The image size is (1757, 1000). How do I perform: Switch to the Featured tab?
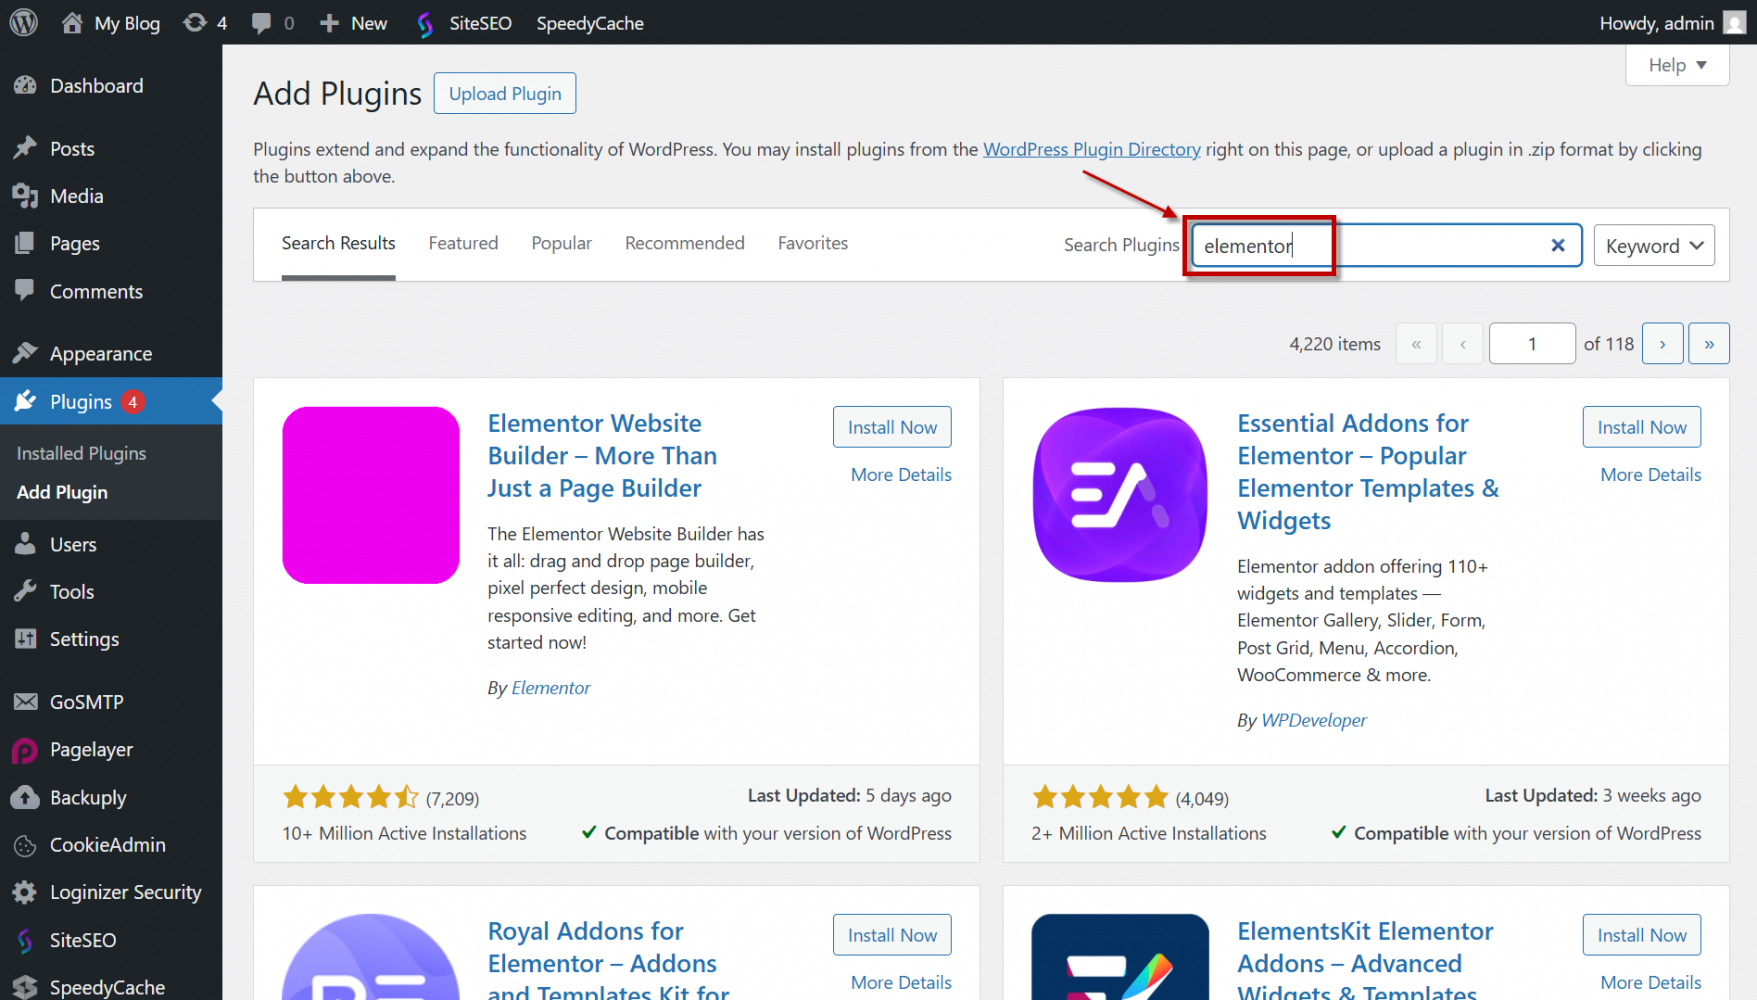(463, 243)
